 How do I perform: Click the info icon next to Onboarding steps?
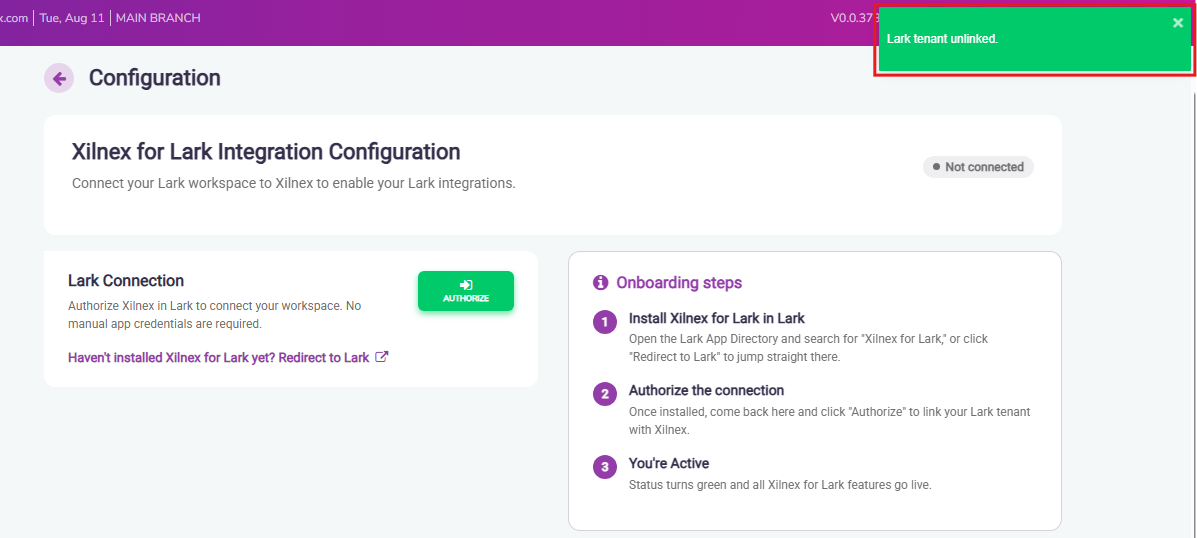600,282
